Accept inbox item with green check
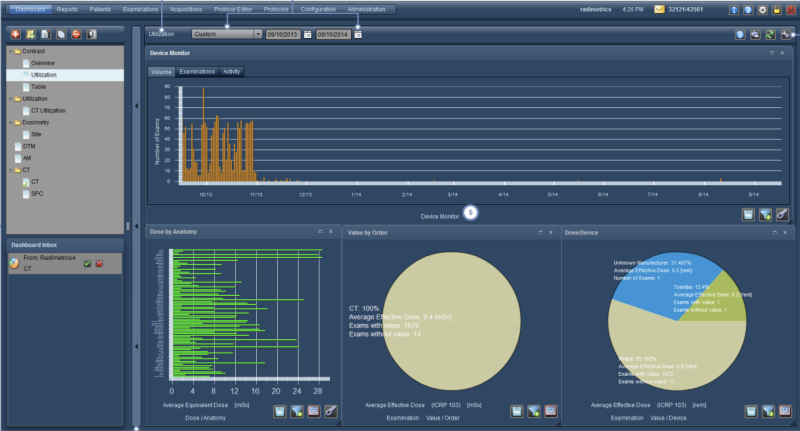The height and width of the screenshot is (431, 800). pos(88,263)
